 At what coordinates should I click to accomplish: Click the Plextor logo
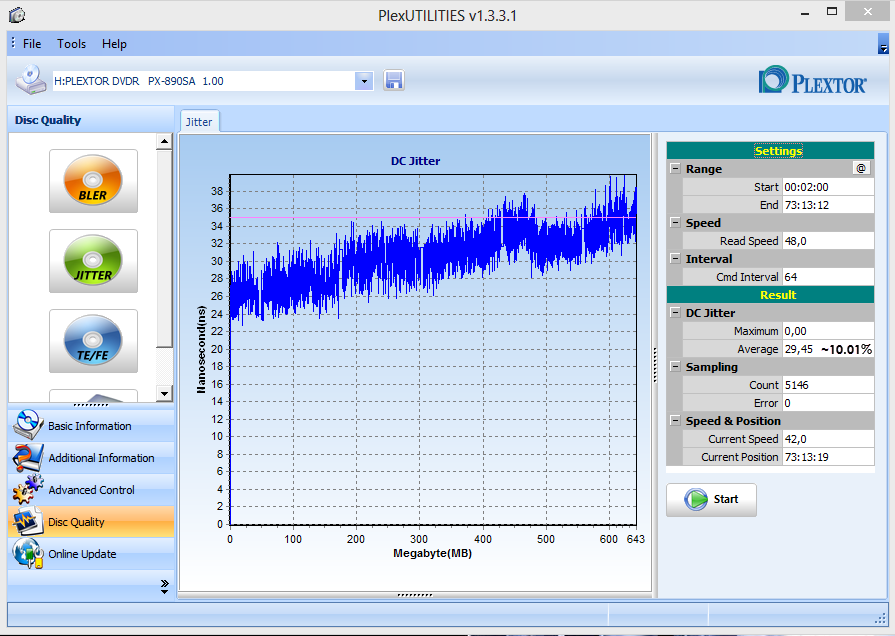[812, 80]
